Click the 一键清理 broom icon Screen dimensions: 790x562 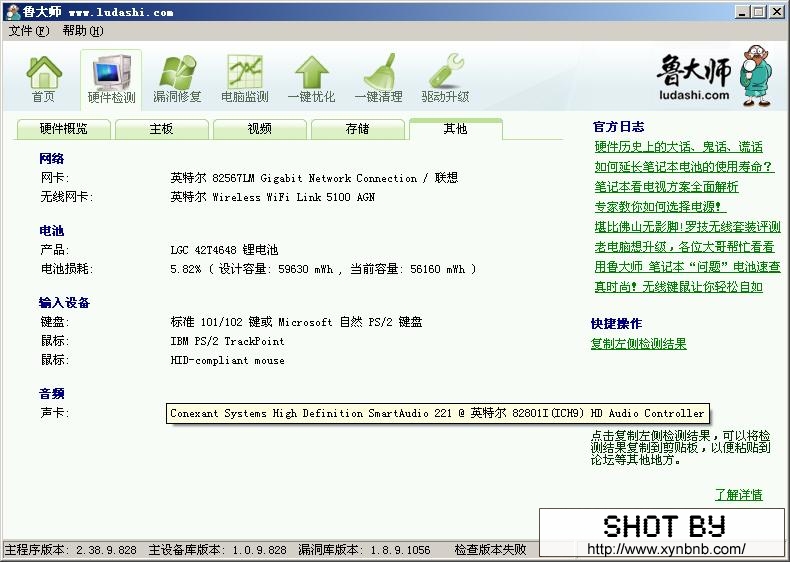coord(378,79)
